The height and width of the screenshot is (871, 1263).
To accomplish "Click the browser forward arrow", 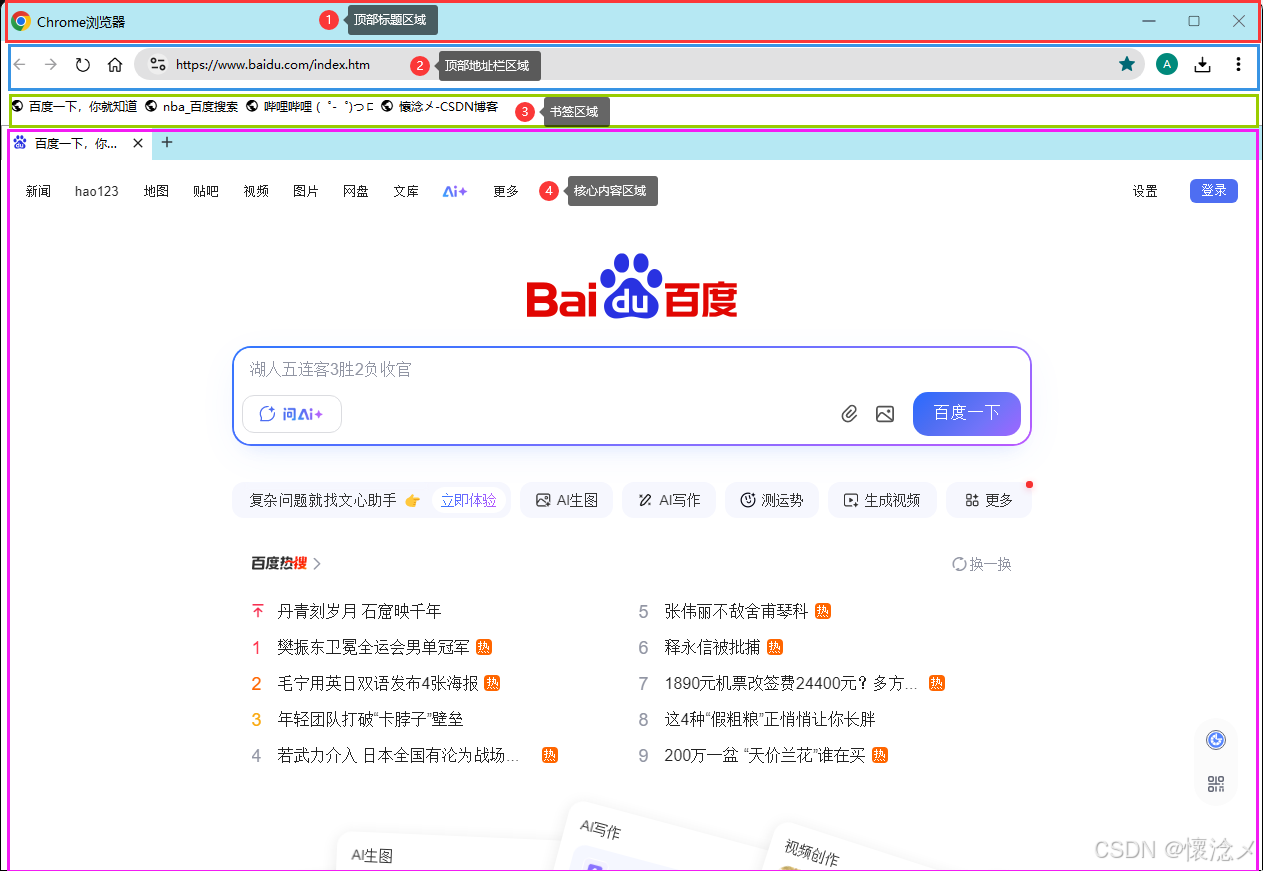I will [51, 65].
